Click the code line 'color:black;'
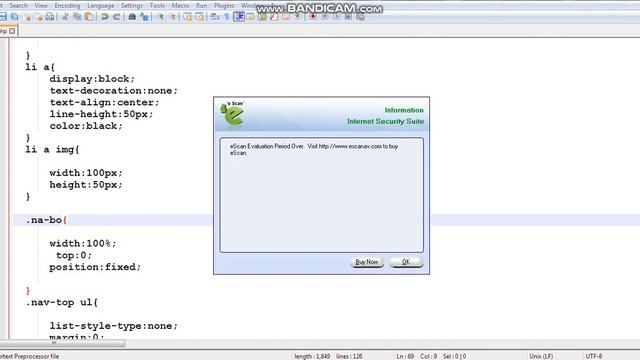Screen dimensions: 640x360 point(86,126)
